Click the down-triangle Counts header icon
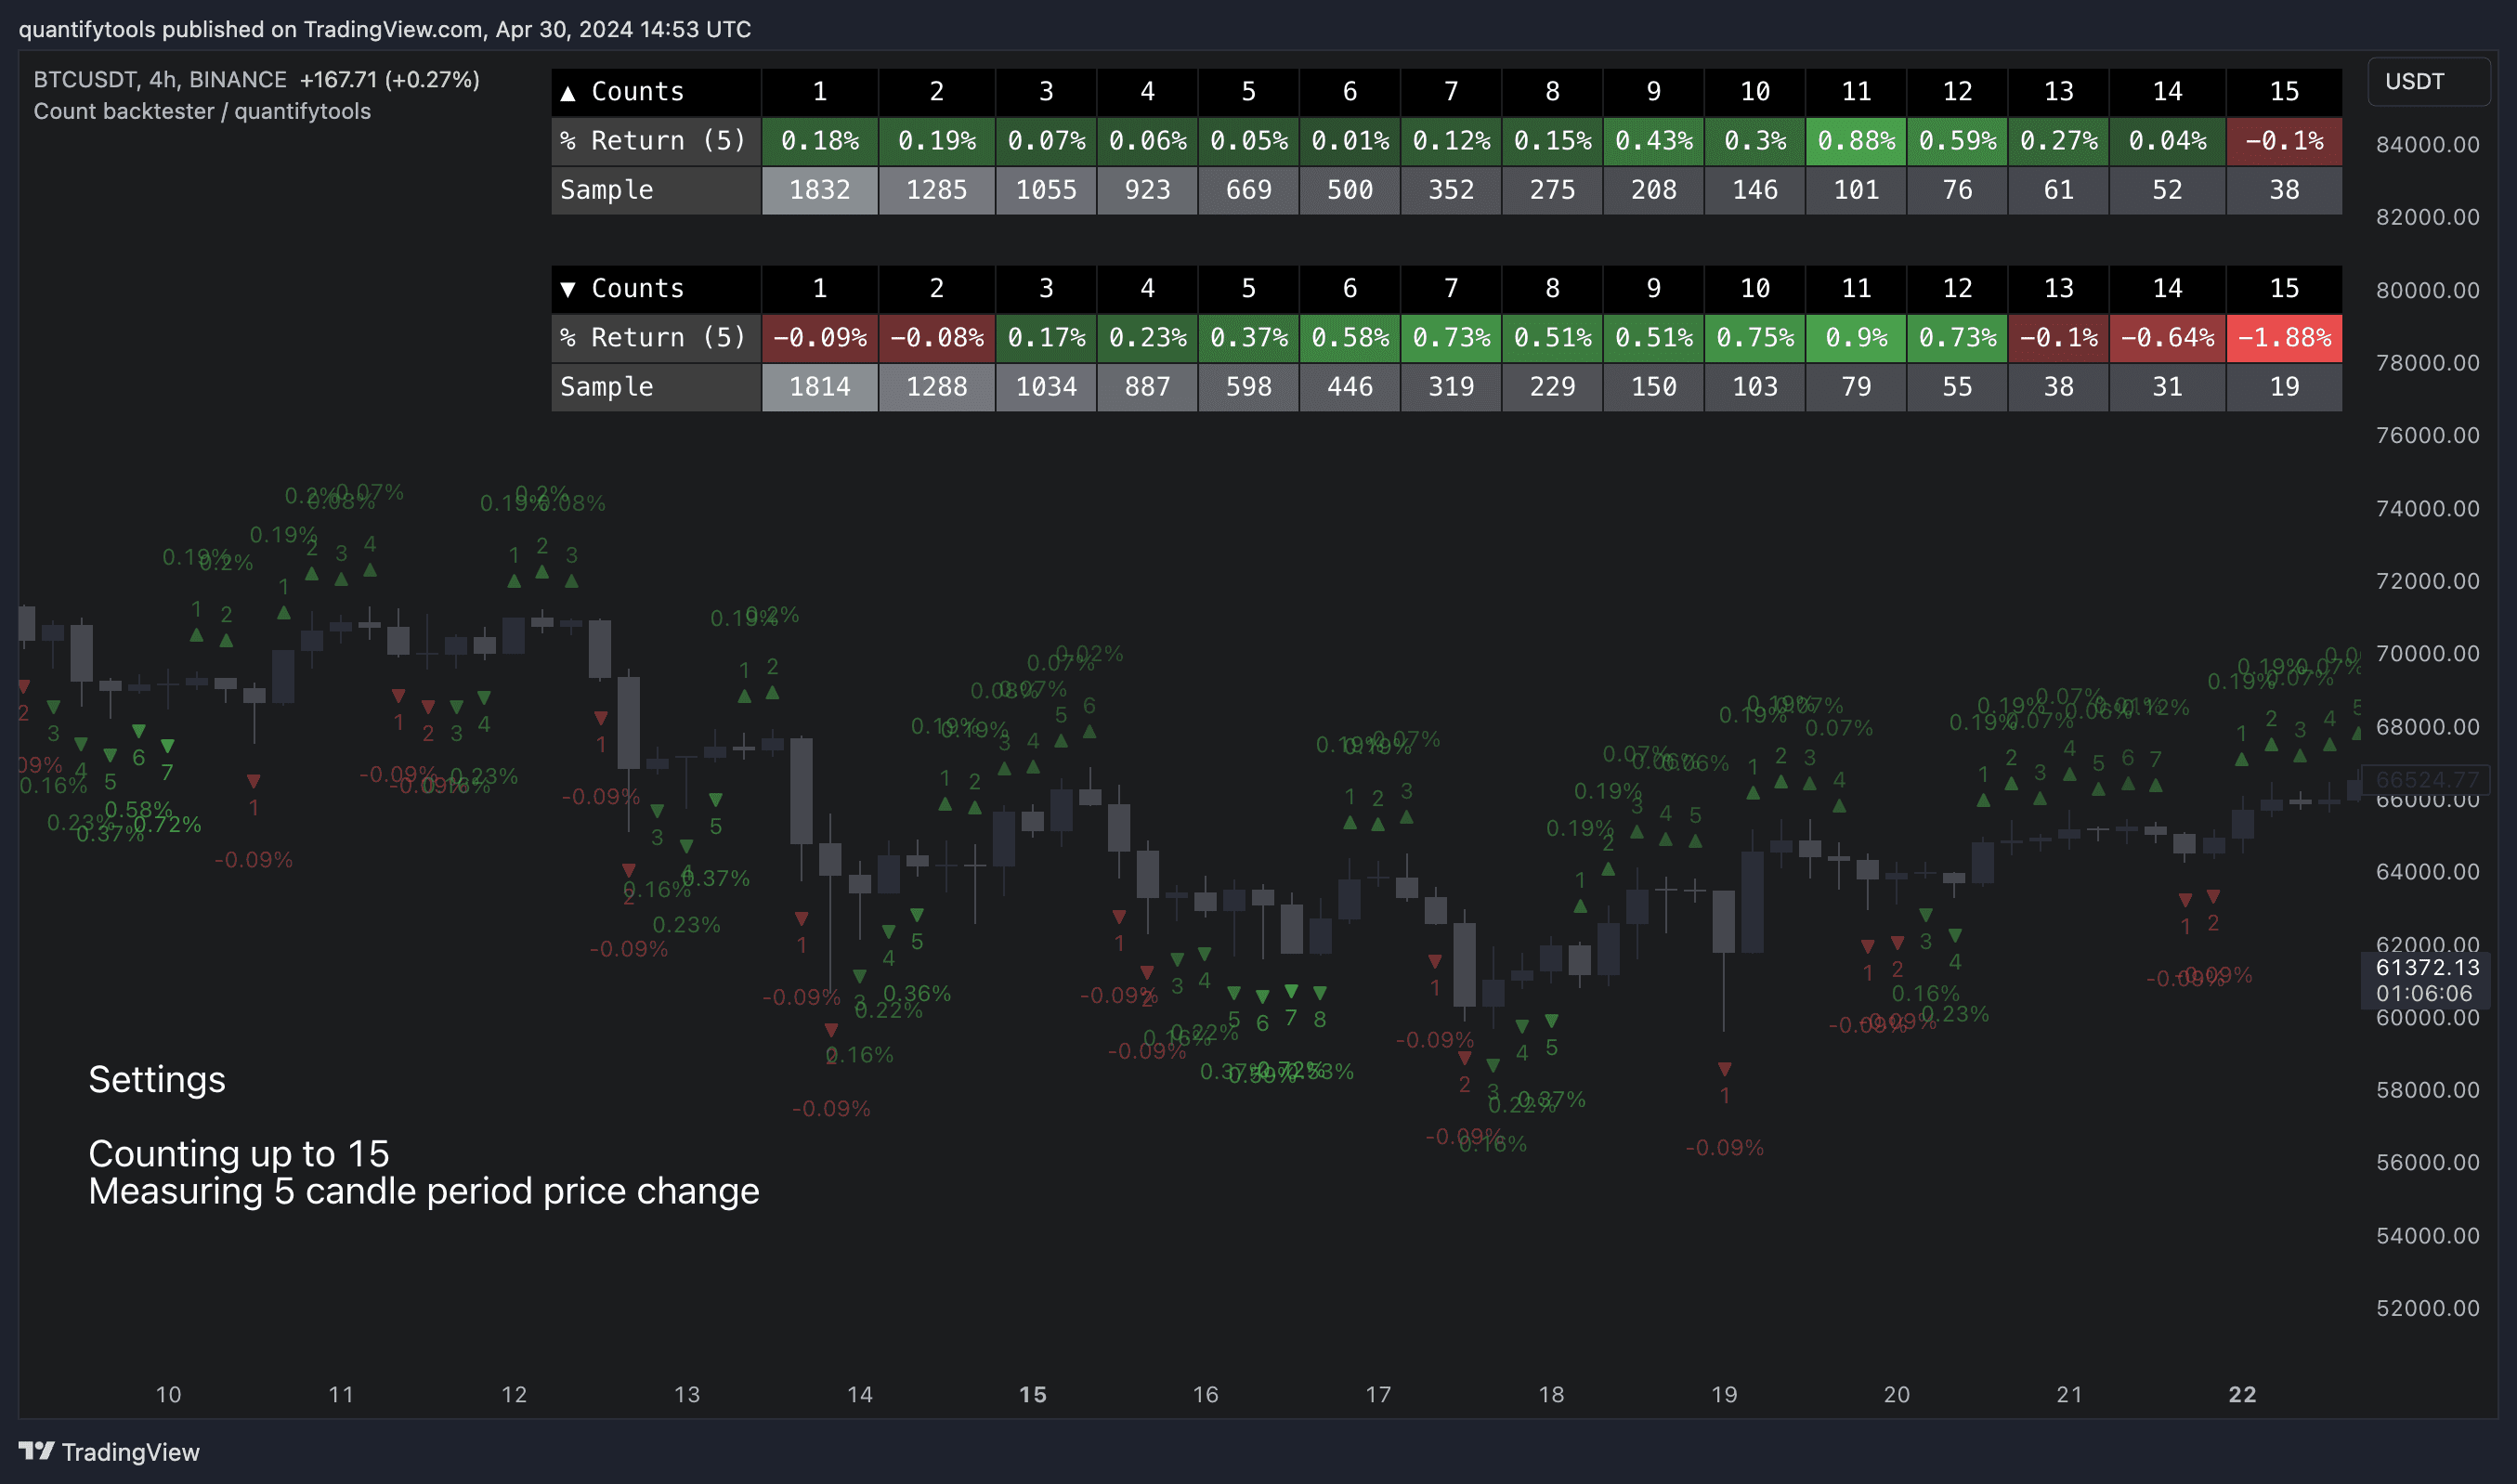Image resolution: width=2517 pixels, height=1484 pixels. (x=568, y=289)
